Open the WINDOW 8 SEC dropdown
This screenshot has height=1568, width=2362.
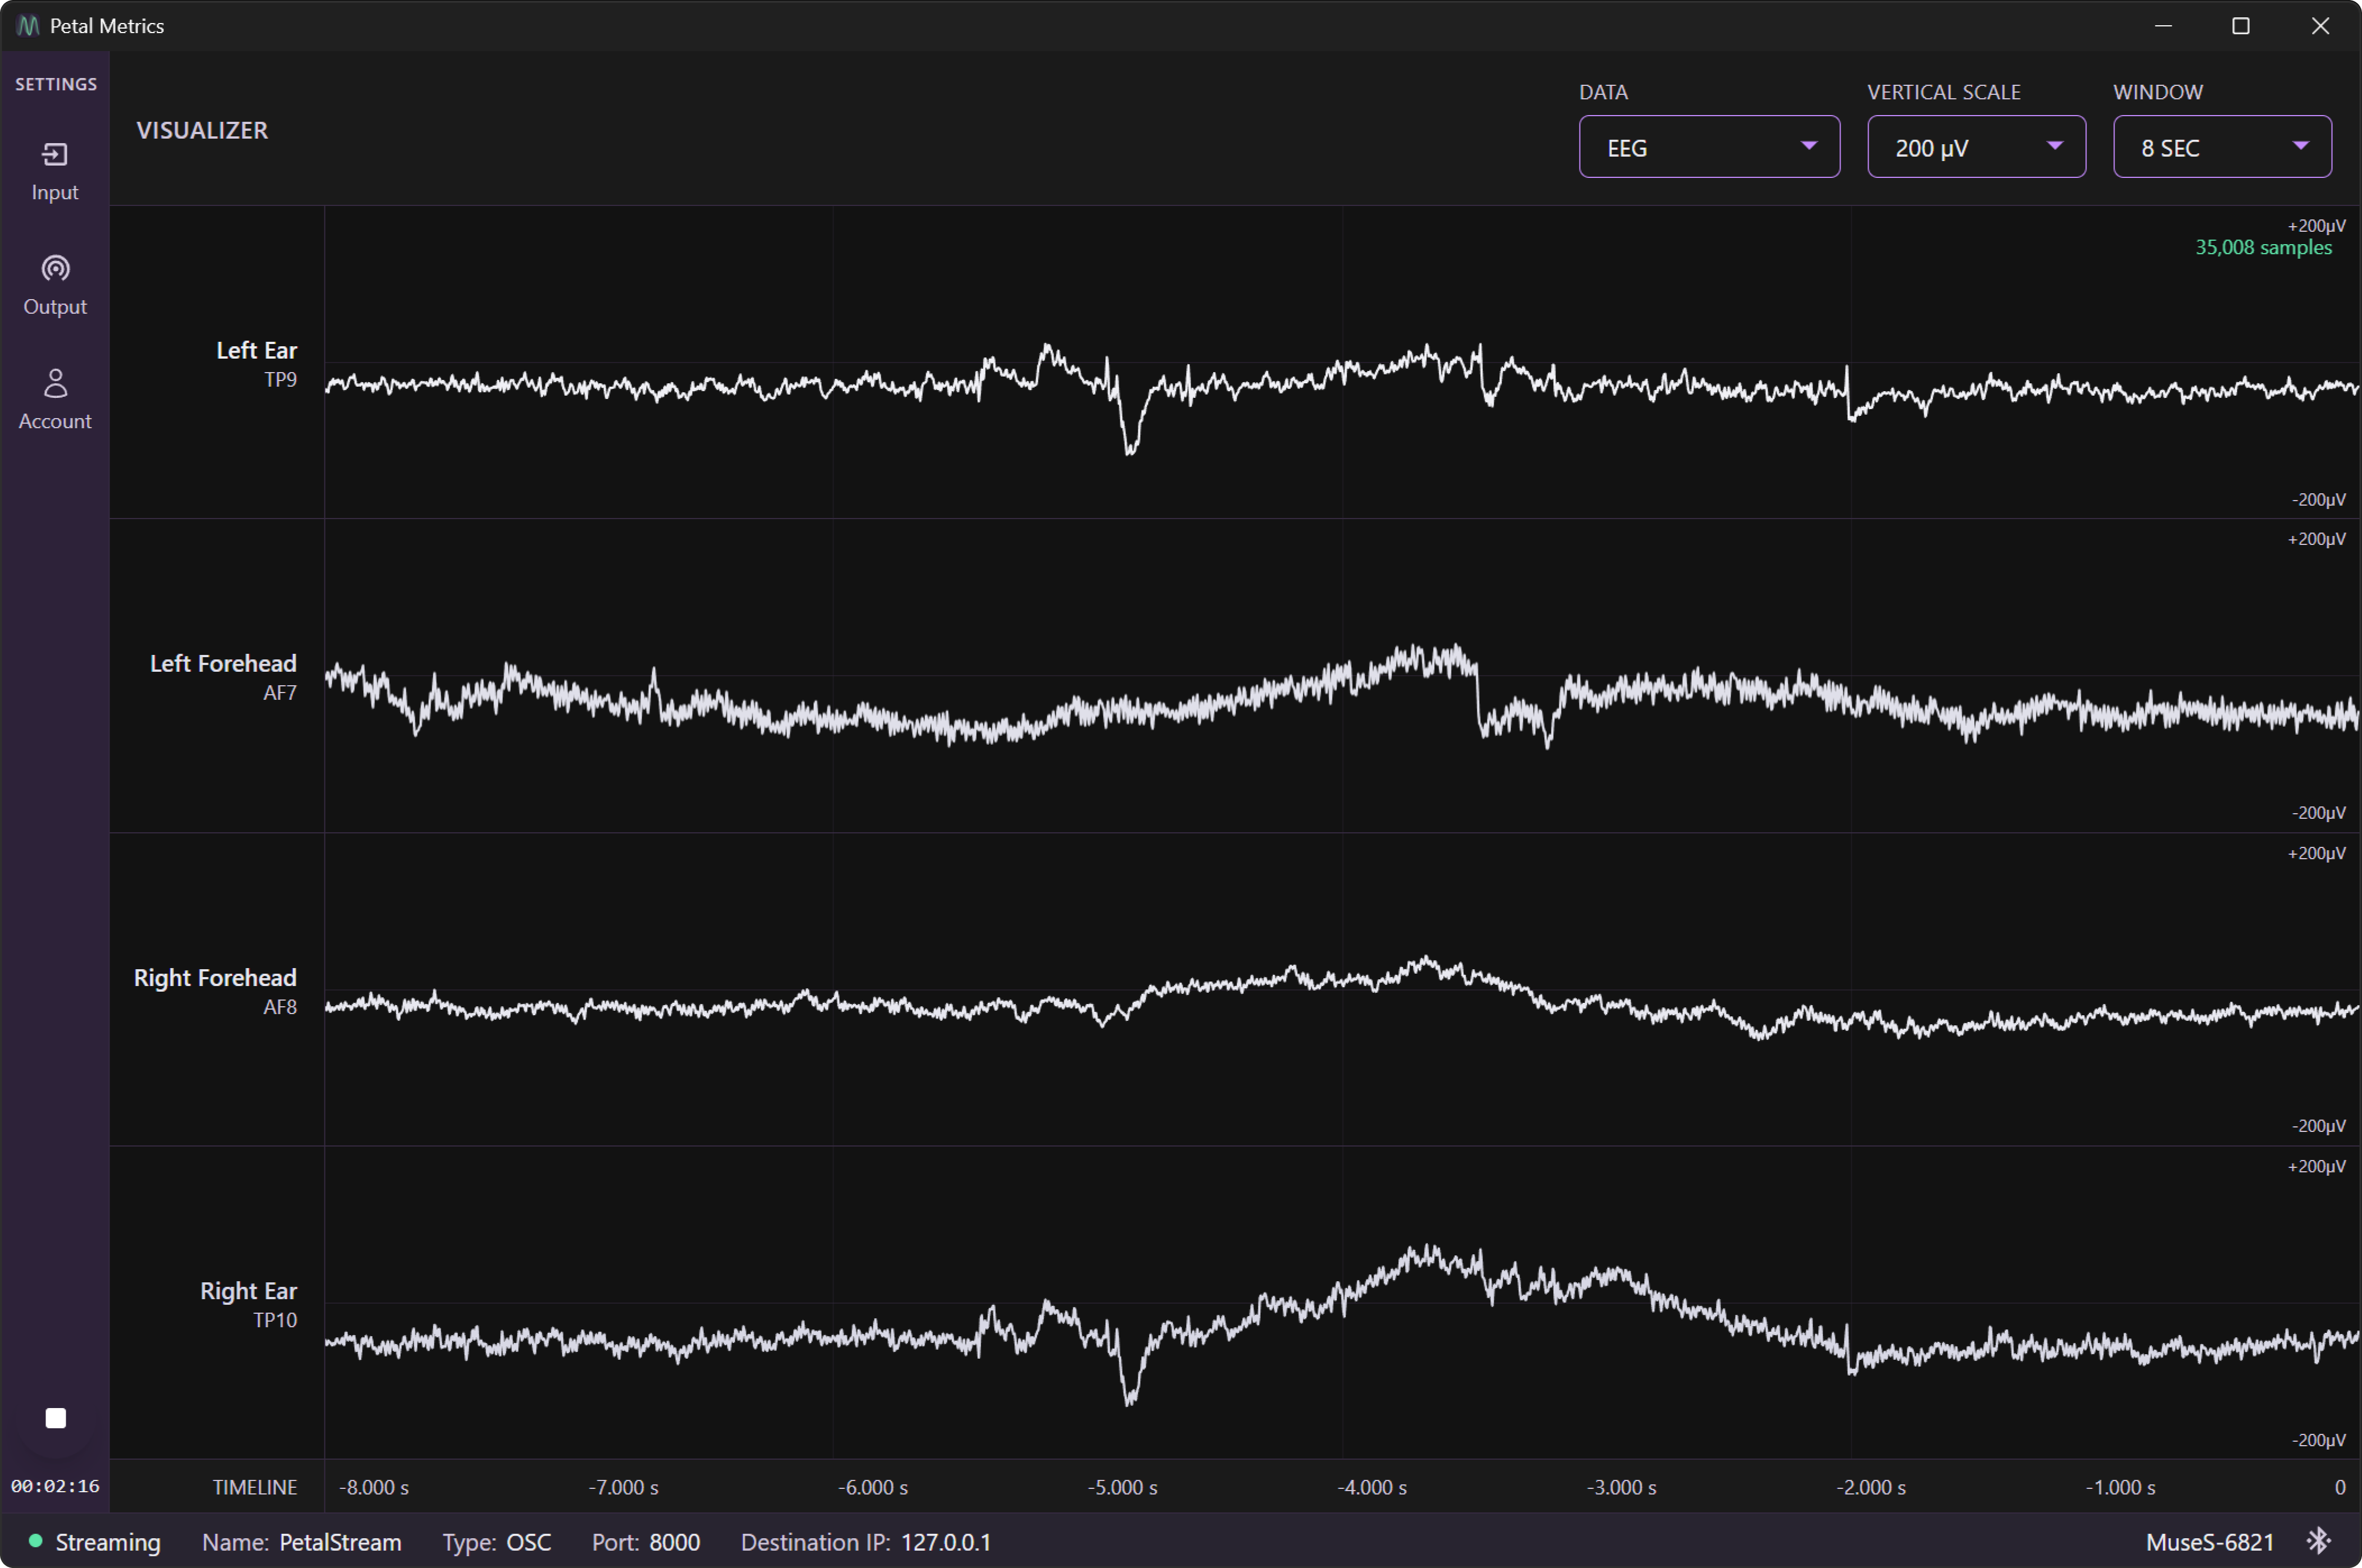2221,147
